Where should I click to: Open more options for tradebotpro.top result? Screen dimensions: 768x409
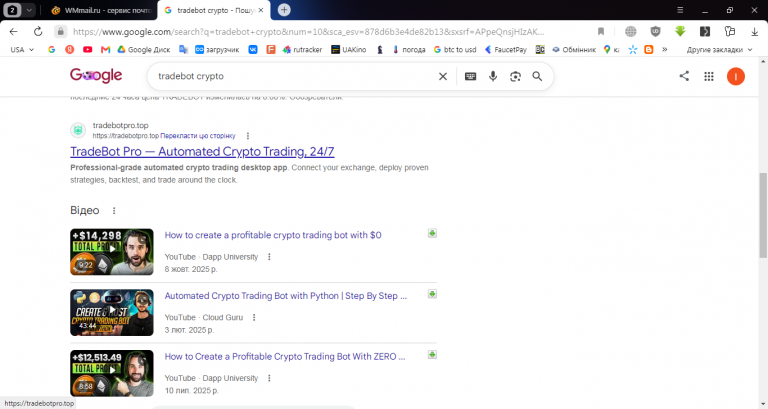click(x=248, y=136)
